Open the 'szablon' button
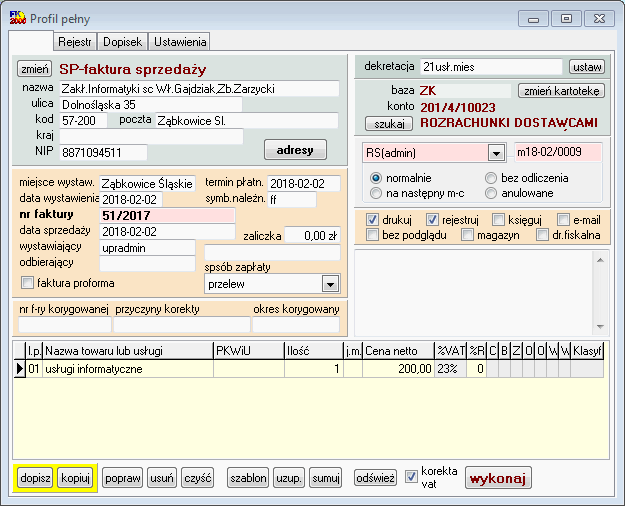The image size is (625, 506). [x=248, y=478]
